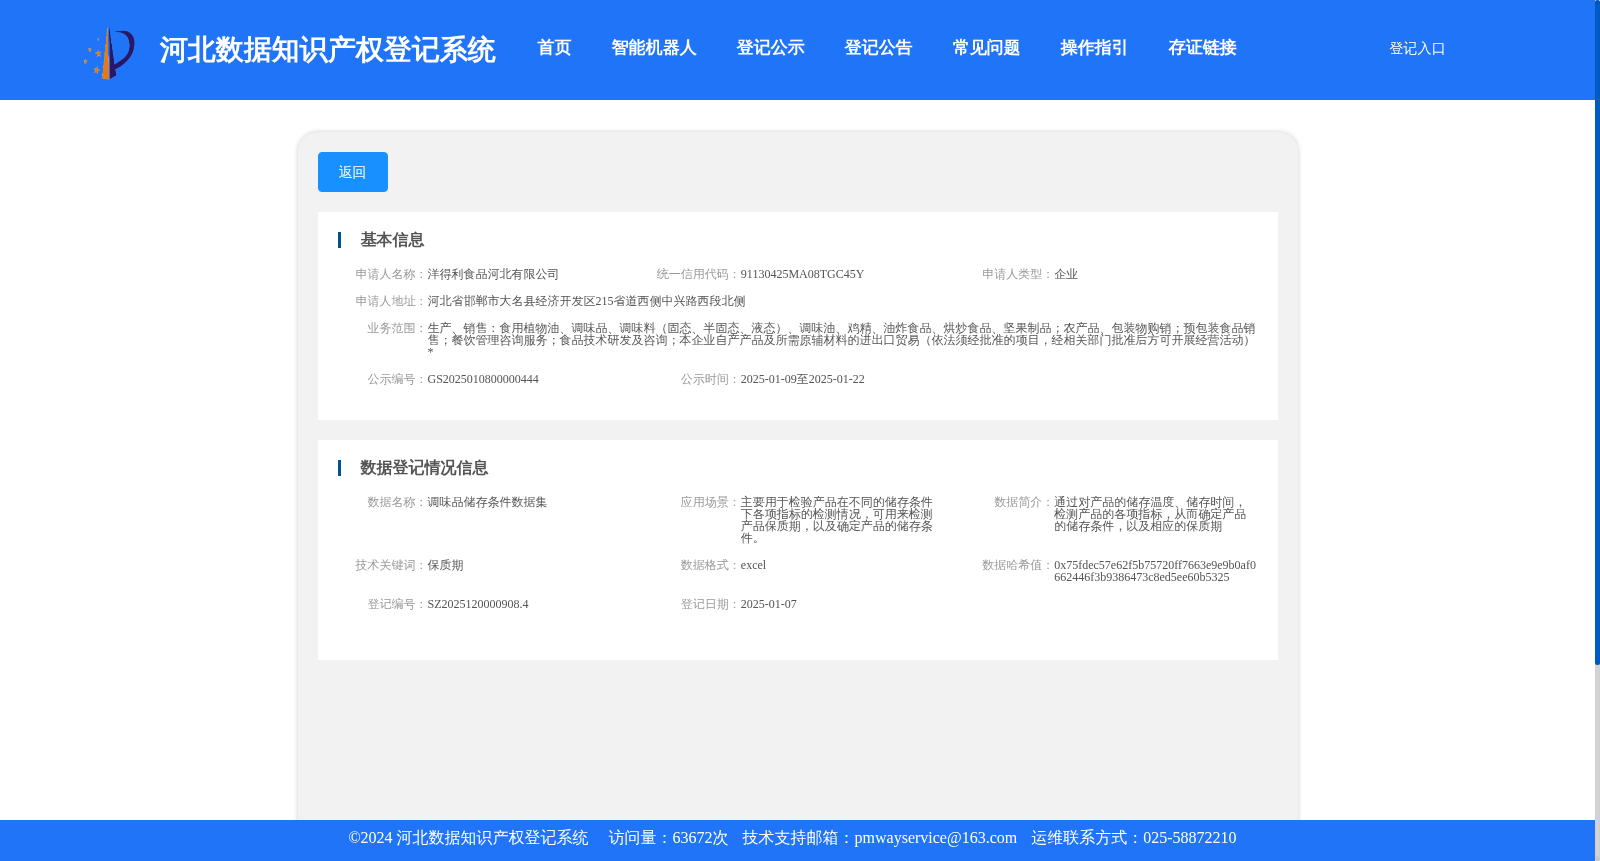Open the 操作指引 menu item

(1095, 48)
